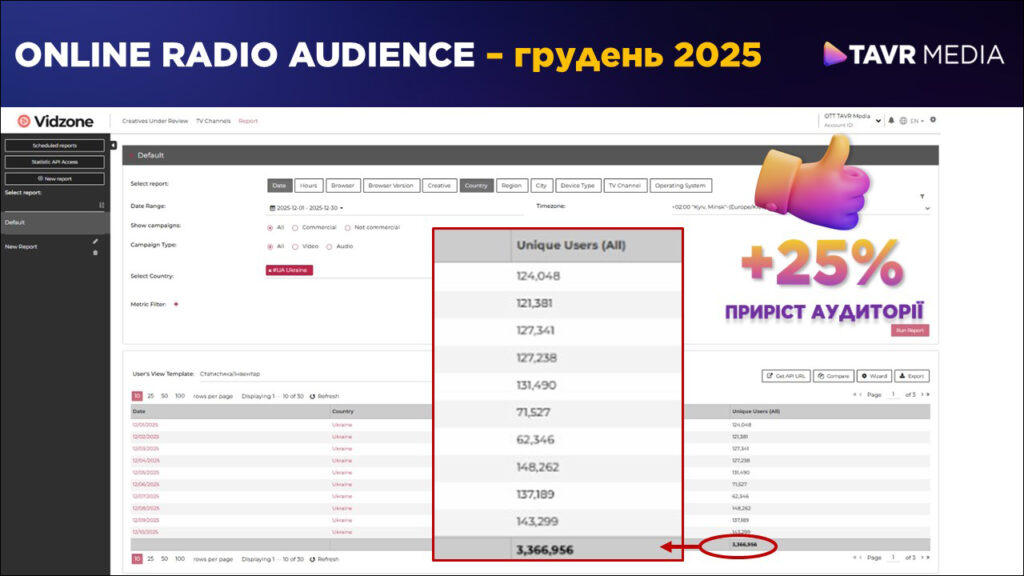This screenshot has height=576, width=1024.
Task: Select the edit pencil icon beside New Report
Action: pyautogui.click(x=95, y=241)
